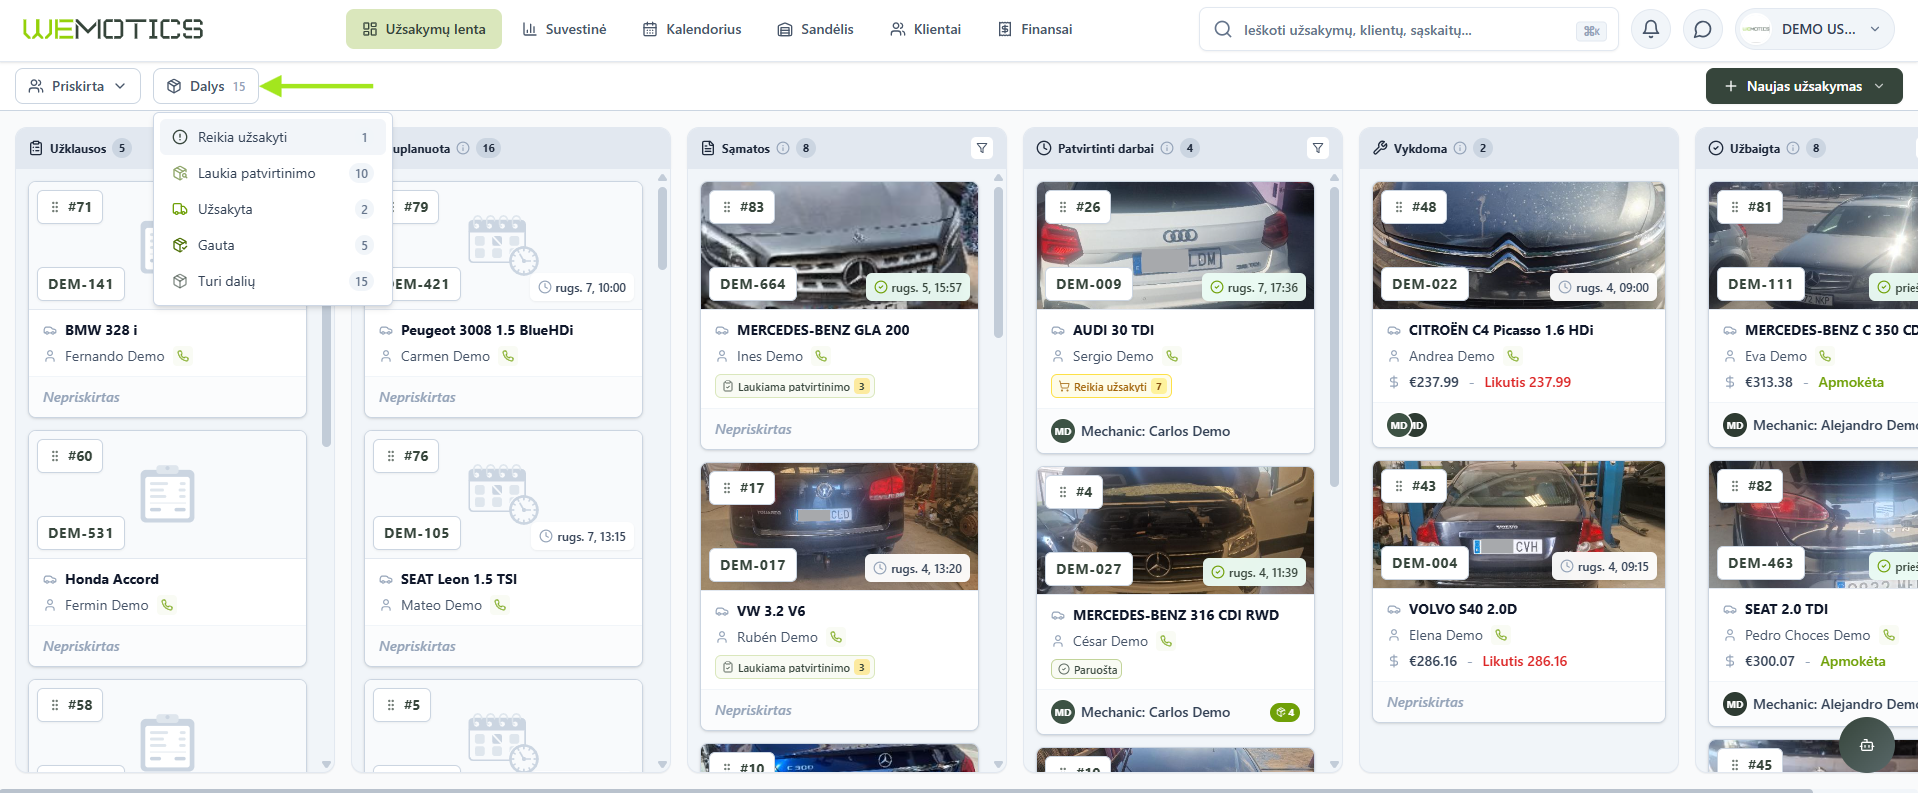Image resolution: width=1918 pixels, height=793 pixels.
Task: Click info icon next to Užbaigta
Action: pyautogui.click(x=1793, y=148)
